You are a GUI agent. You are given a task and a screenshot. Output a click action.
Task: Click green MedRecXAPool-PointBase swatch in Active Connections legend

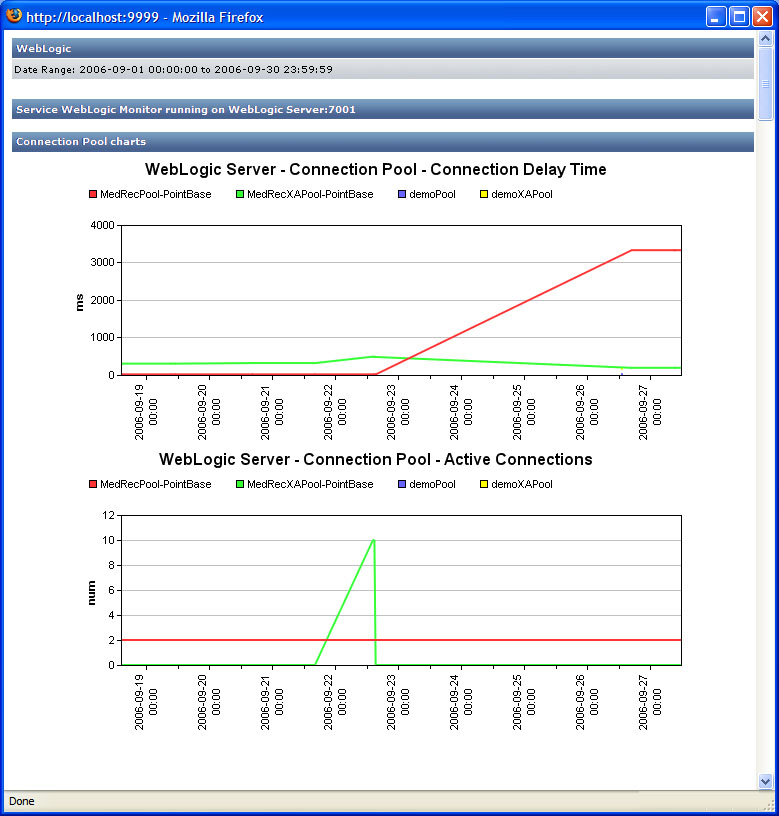[x=240, y=484]
